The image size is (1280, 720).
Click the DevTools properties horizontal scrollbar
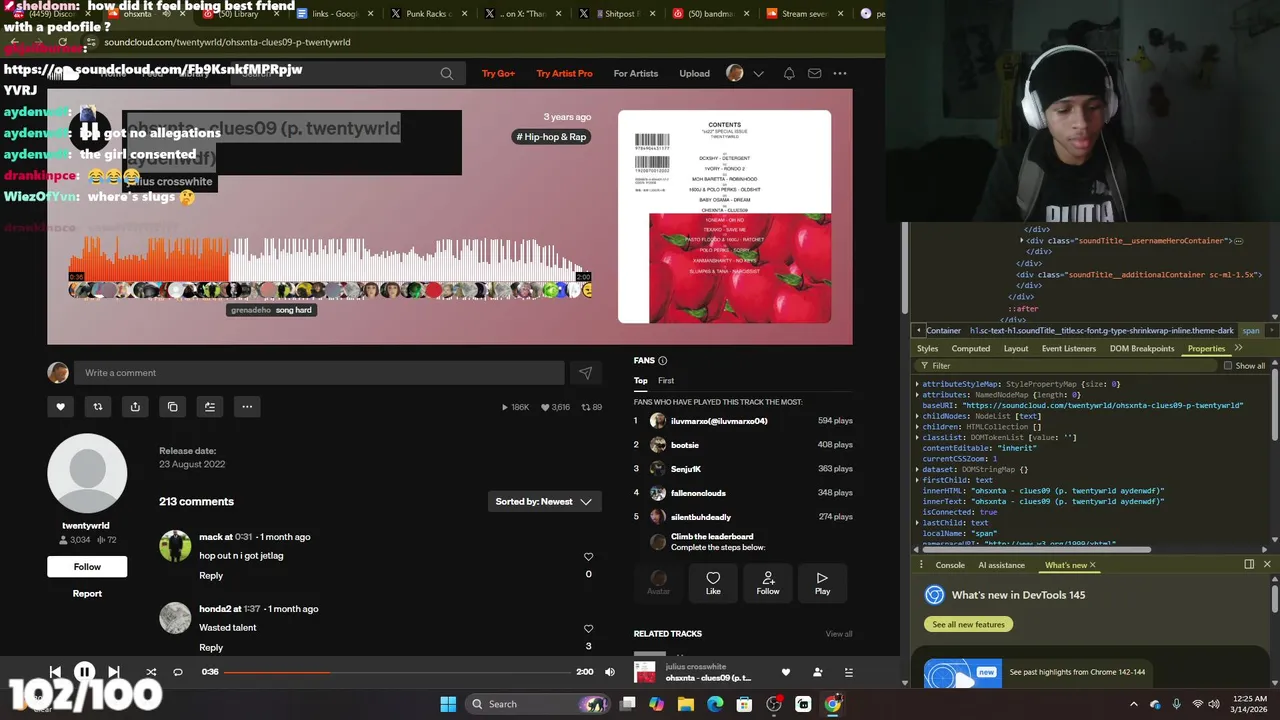pos(1037,549)
